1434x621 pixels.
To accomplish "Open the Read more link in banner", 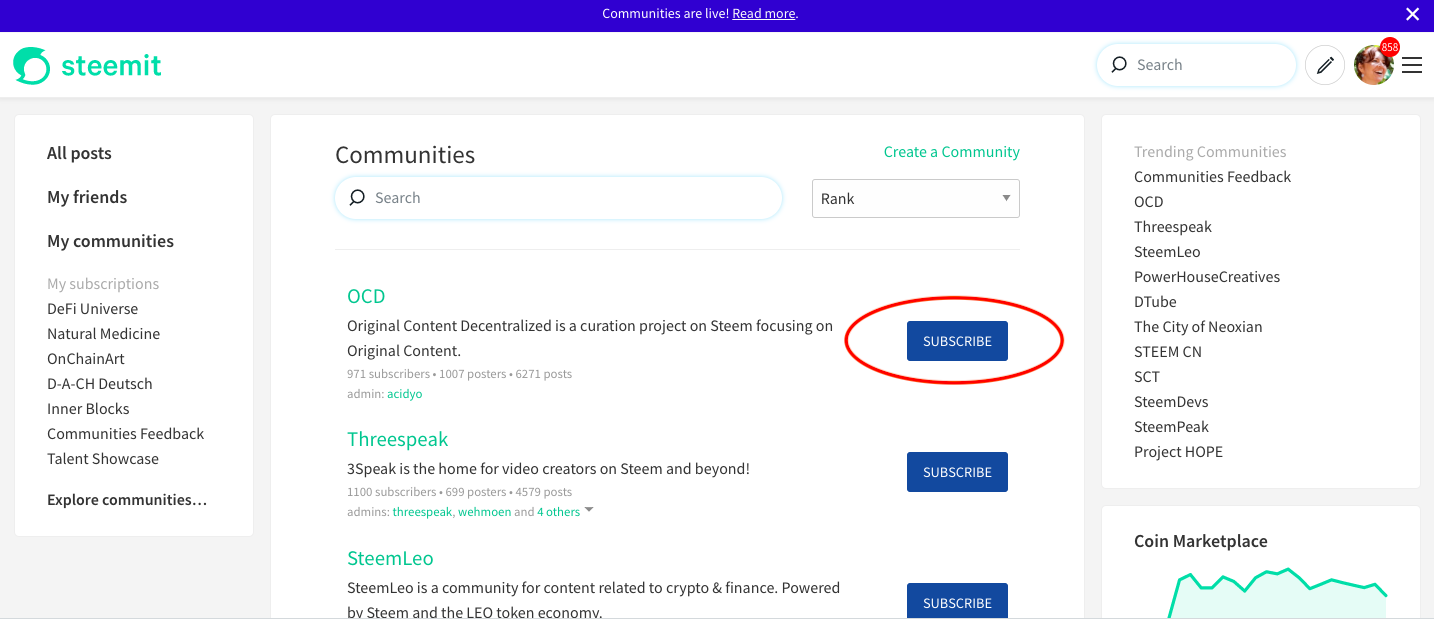I will pyautogui.click(x=764, y=14).
